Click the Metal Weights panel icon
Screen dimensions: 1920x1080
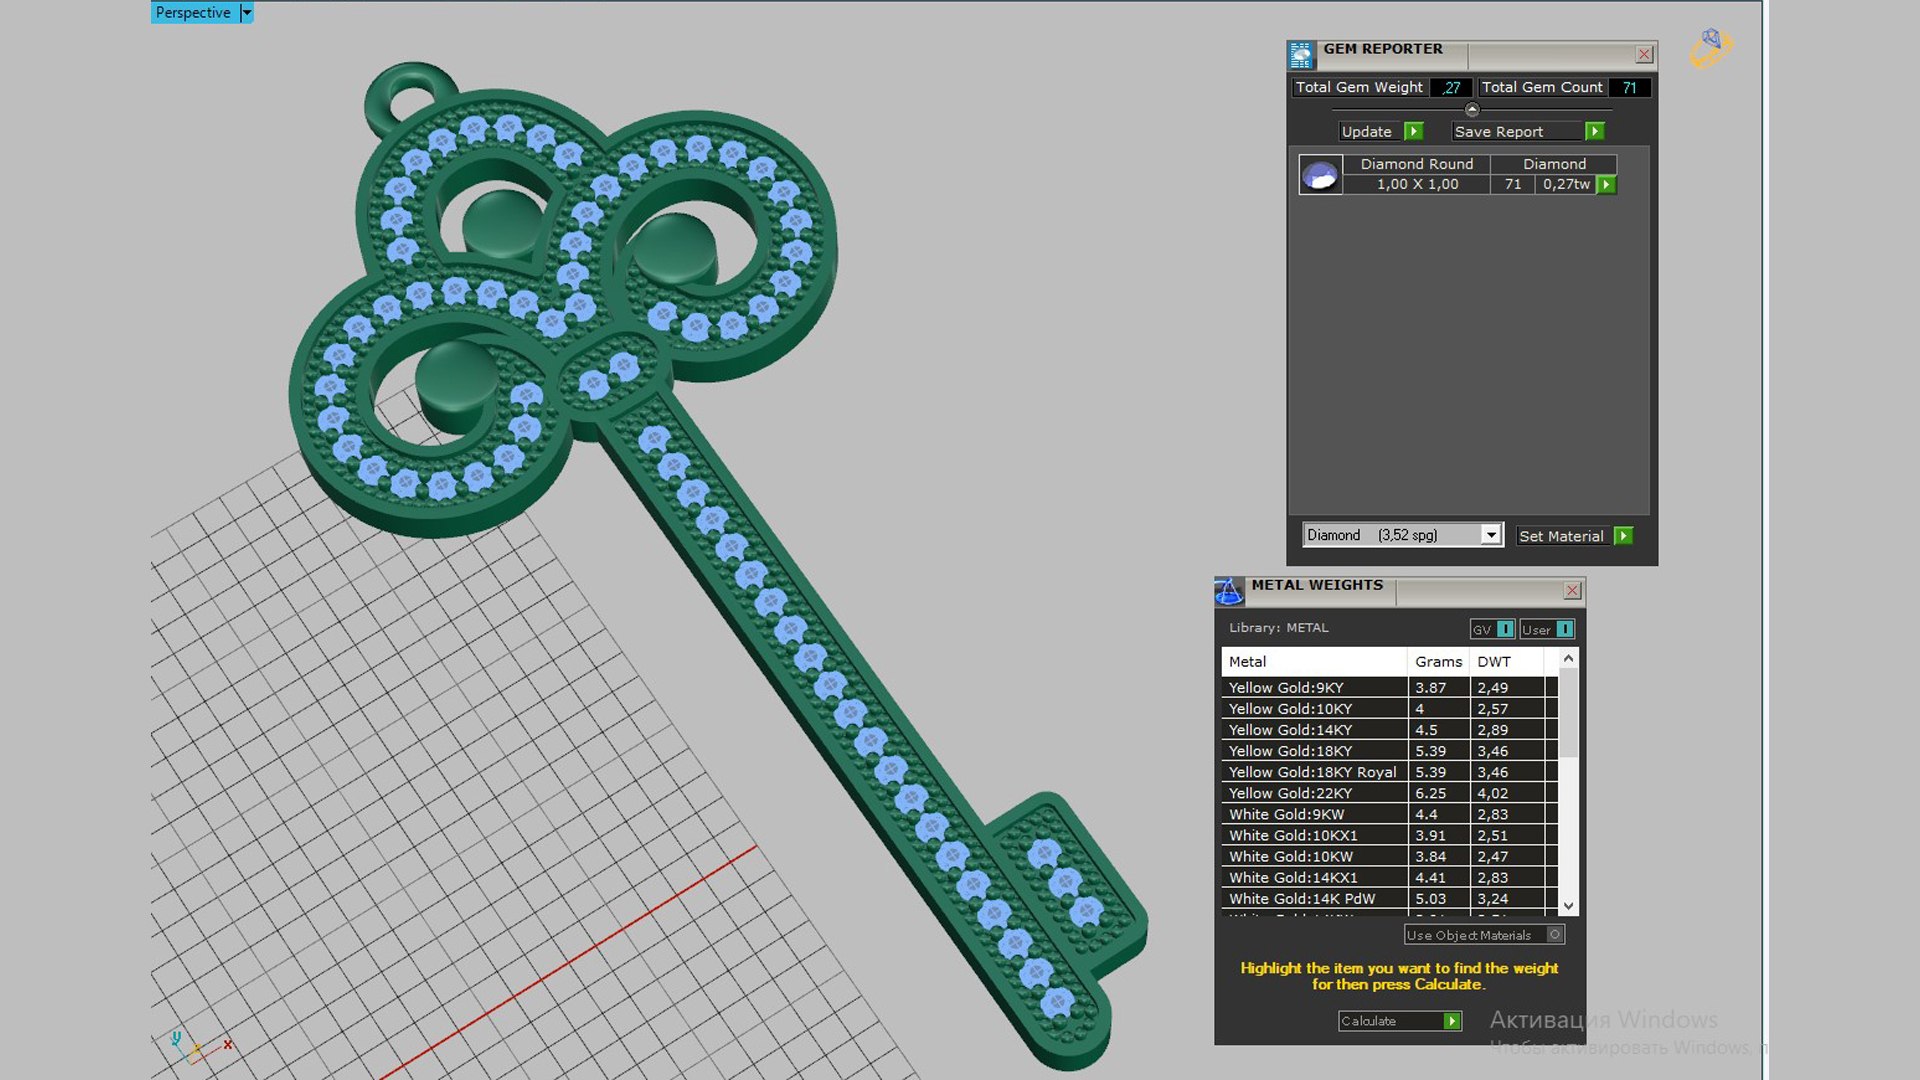1229,592
